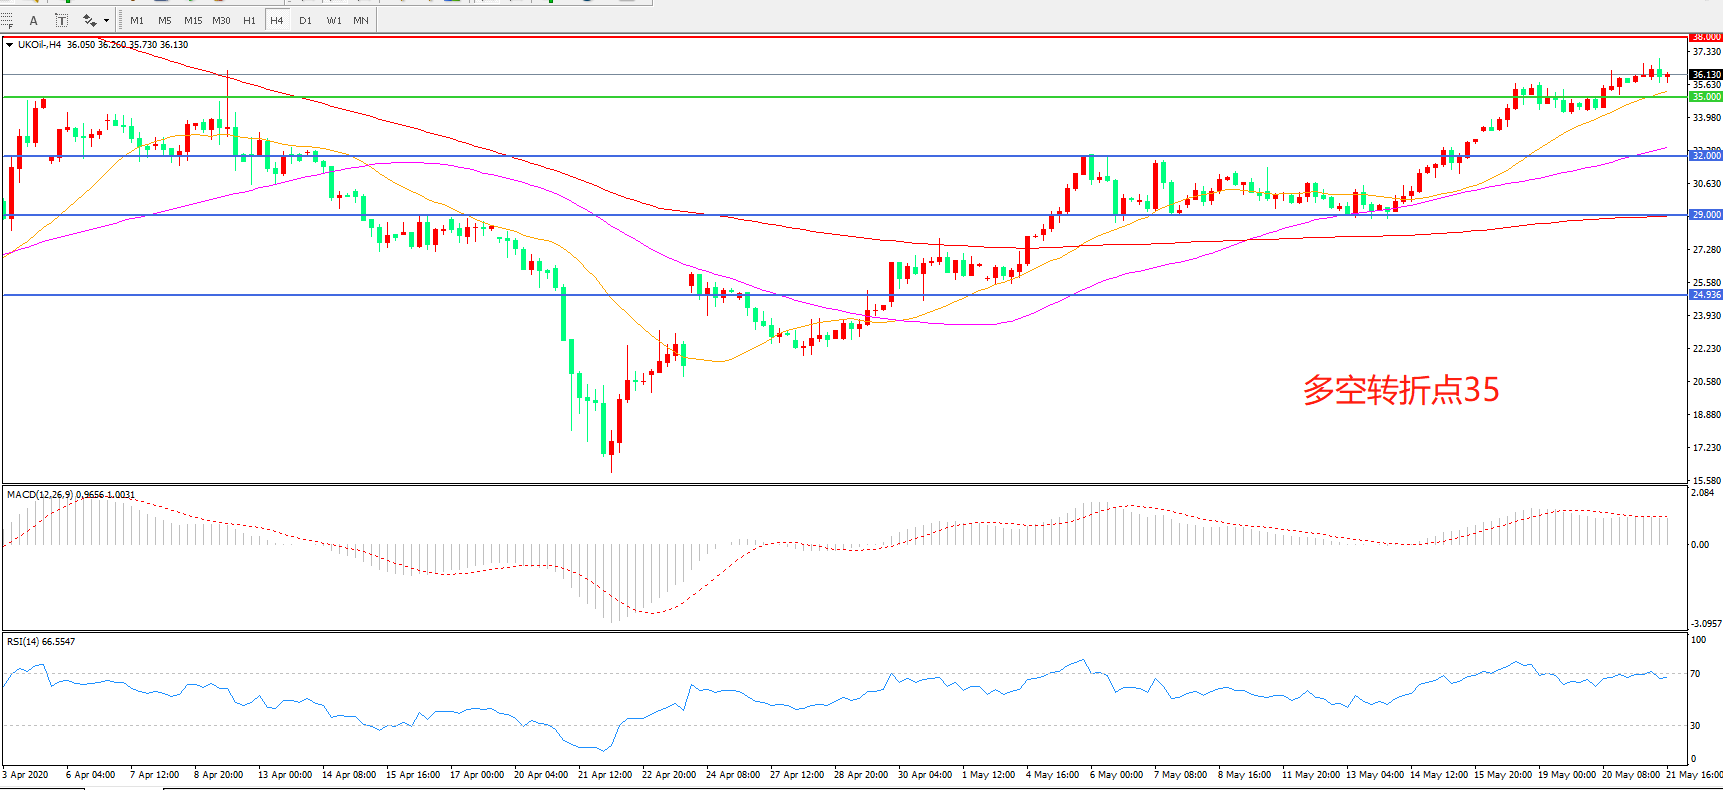The height and width of the screenshot is (790, 1723).
Task: Click the blue 29.000 horizontal line label
Action: 1705,215
